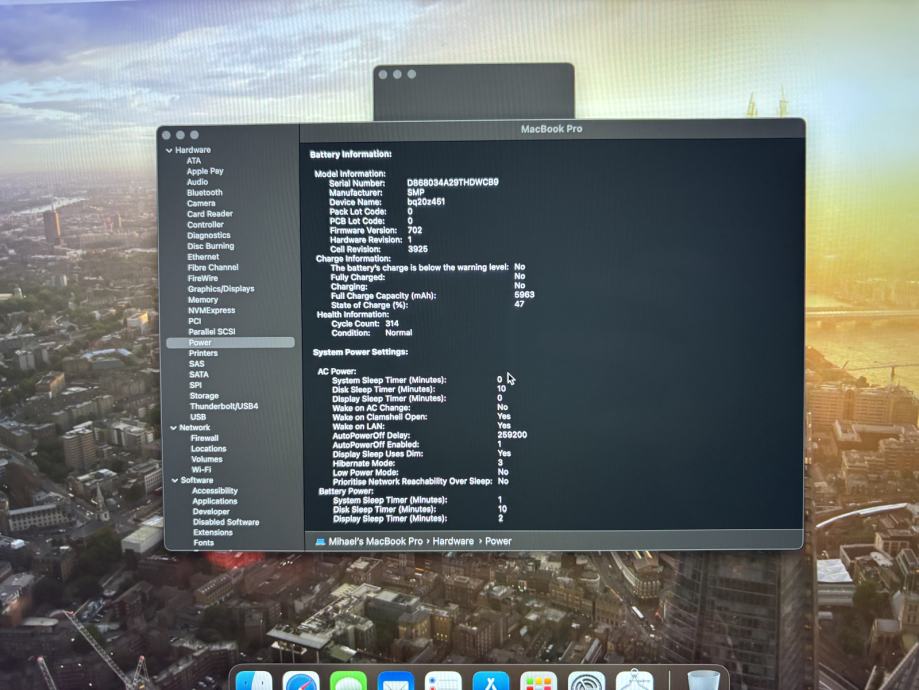Select Wi-Fi under Network
This screenshot has height=690, width=919.
tap(201, 470)
